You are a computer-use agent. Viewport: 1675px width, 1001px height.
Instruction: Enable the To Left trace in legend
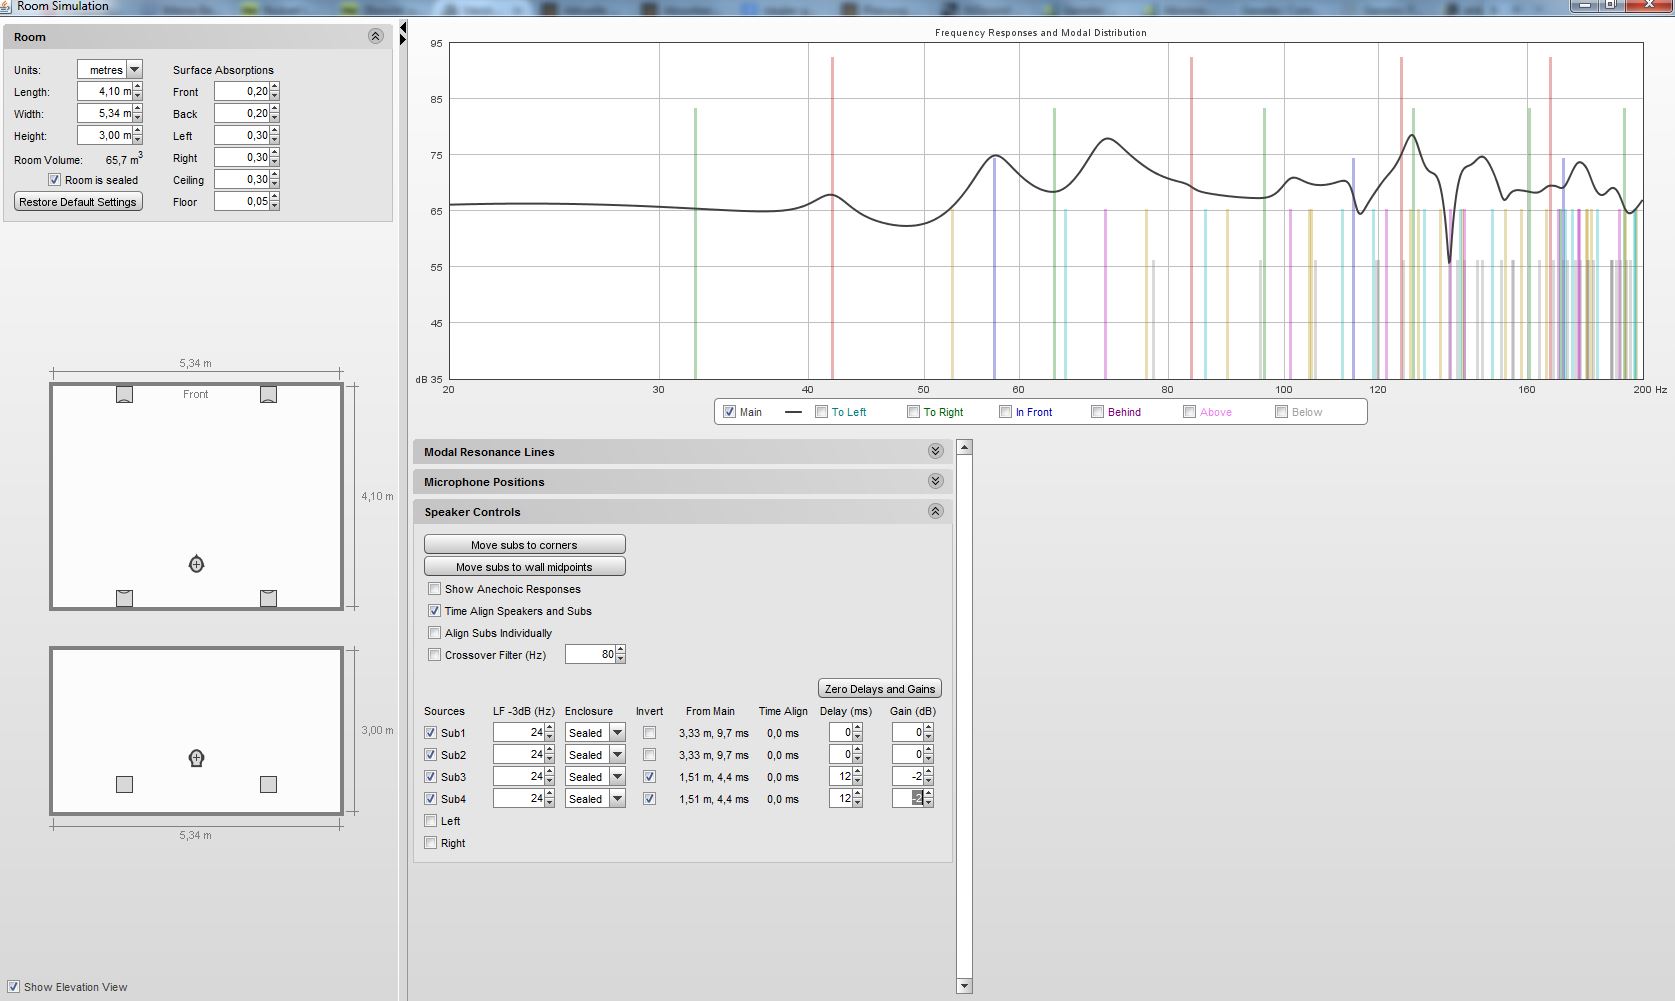click(x=821, y=412)
